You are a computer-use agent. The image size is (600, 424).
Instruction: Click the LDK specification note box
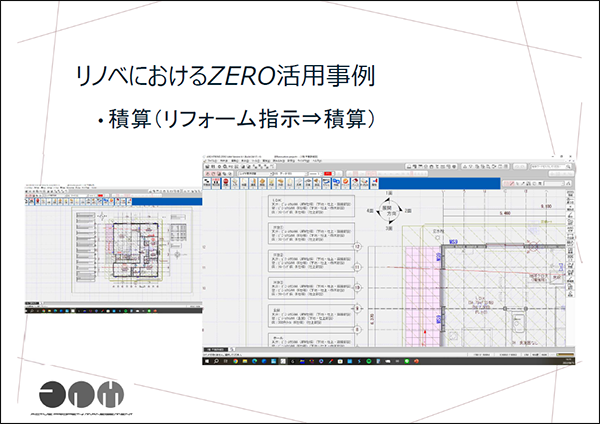[x=311, y=207]
